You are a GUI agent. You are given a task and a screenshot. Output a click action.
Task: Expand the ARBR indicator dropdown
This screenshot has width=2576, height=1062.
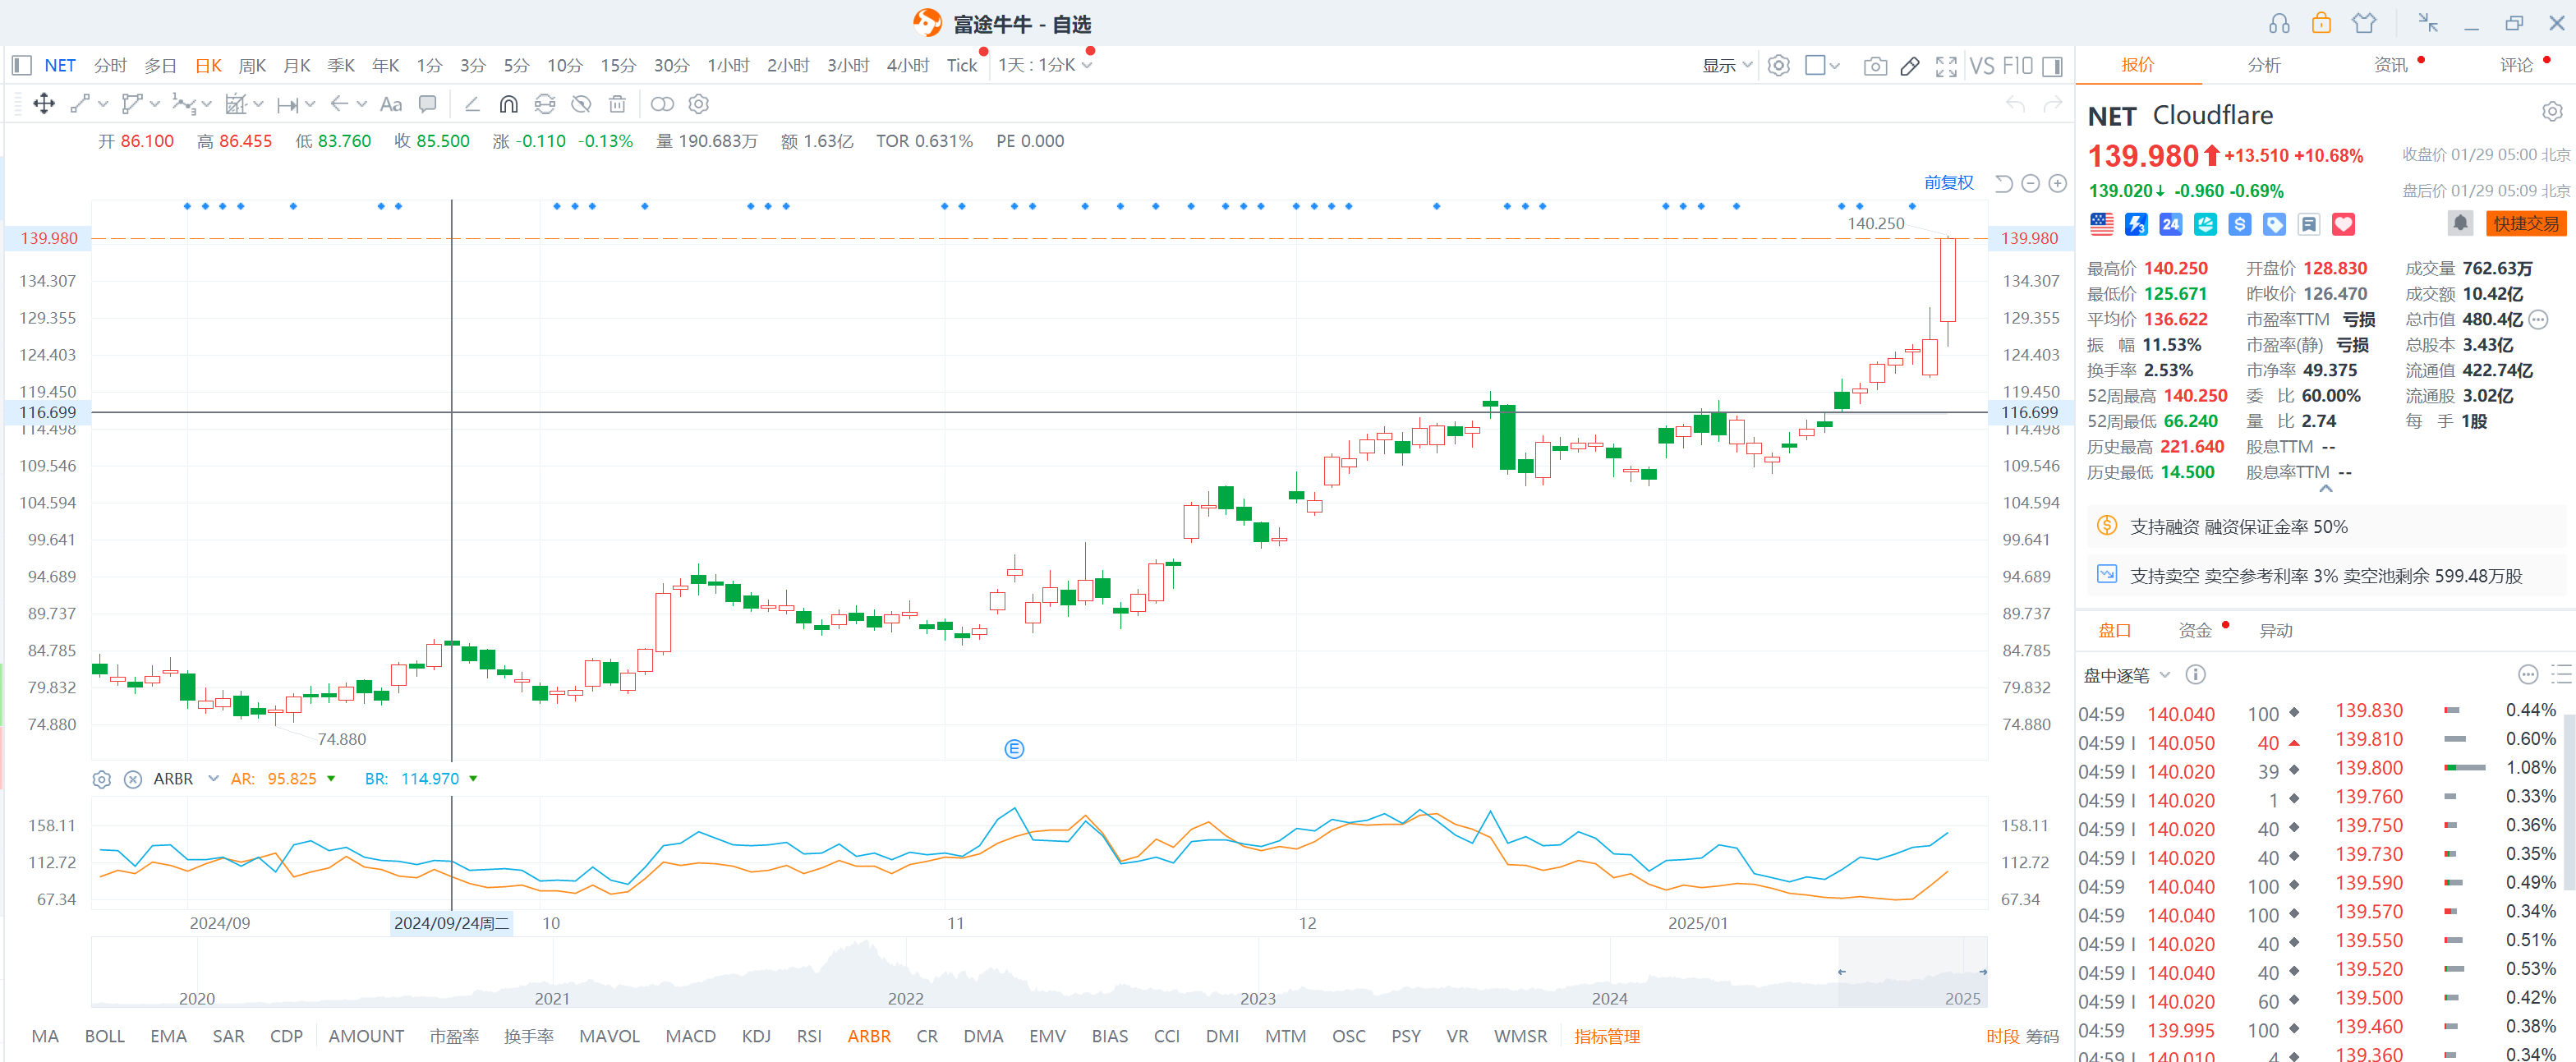(x=213, y=779)
